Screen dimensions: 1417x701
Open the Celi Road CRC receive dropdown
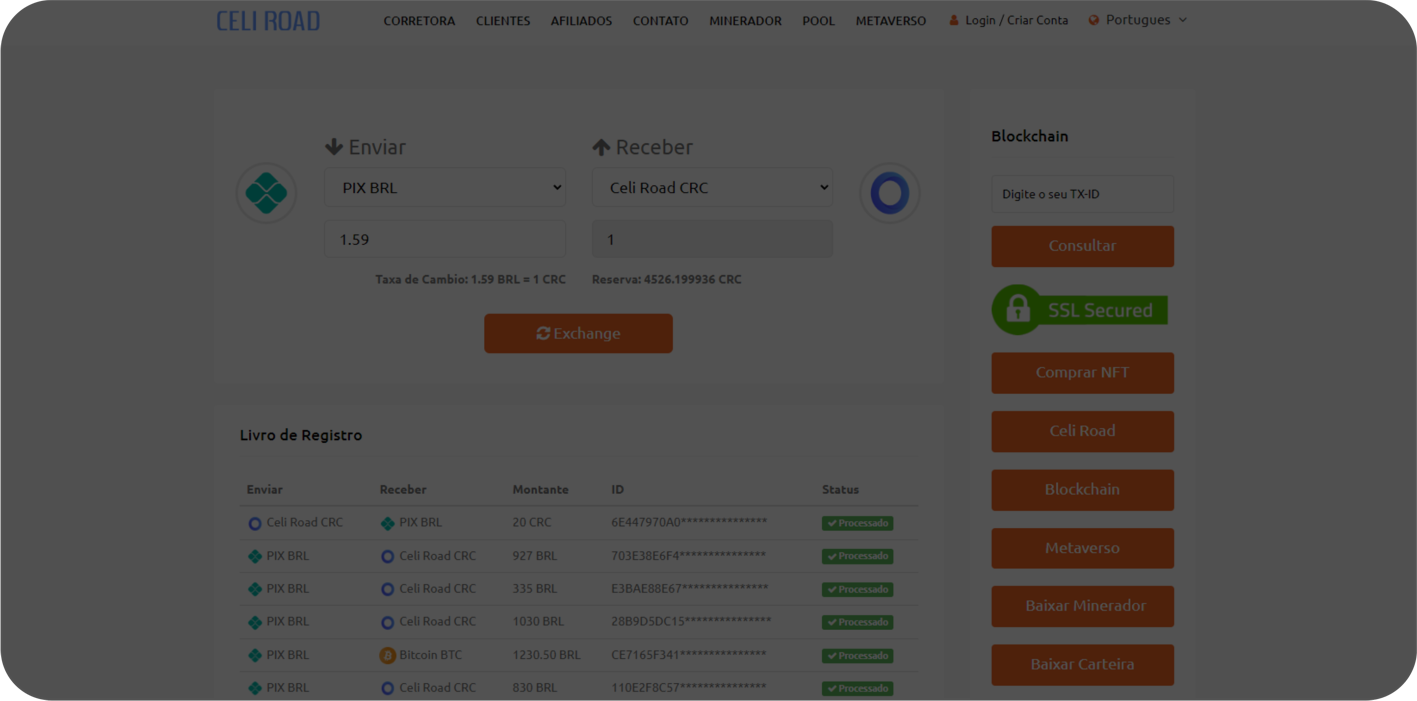712,187
